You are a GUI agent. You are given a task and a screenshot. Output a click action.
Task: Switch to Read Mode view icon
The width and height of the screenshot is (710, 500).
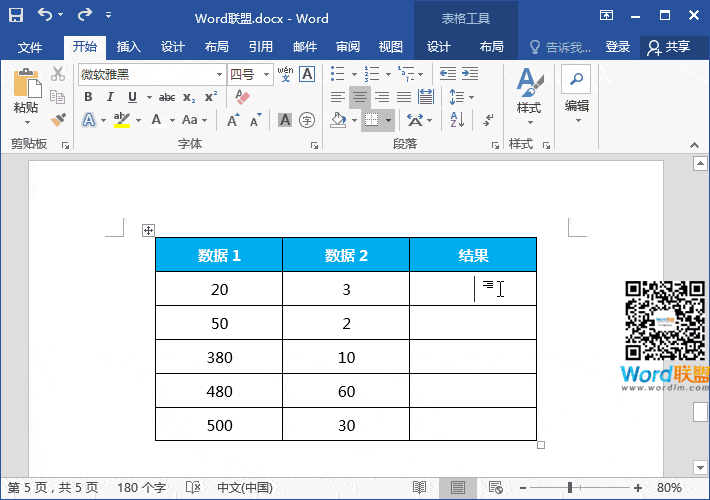tap(419, 487)
